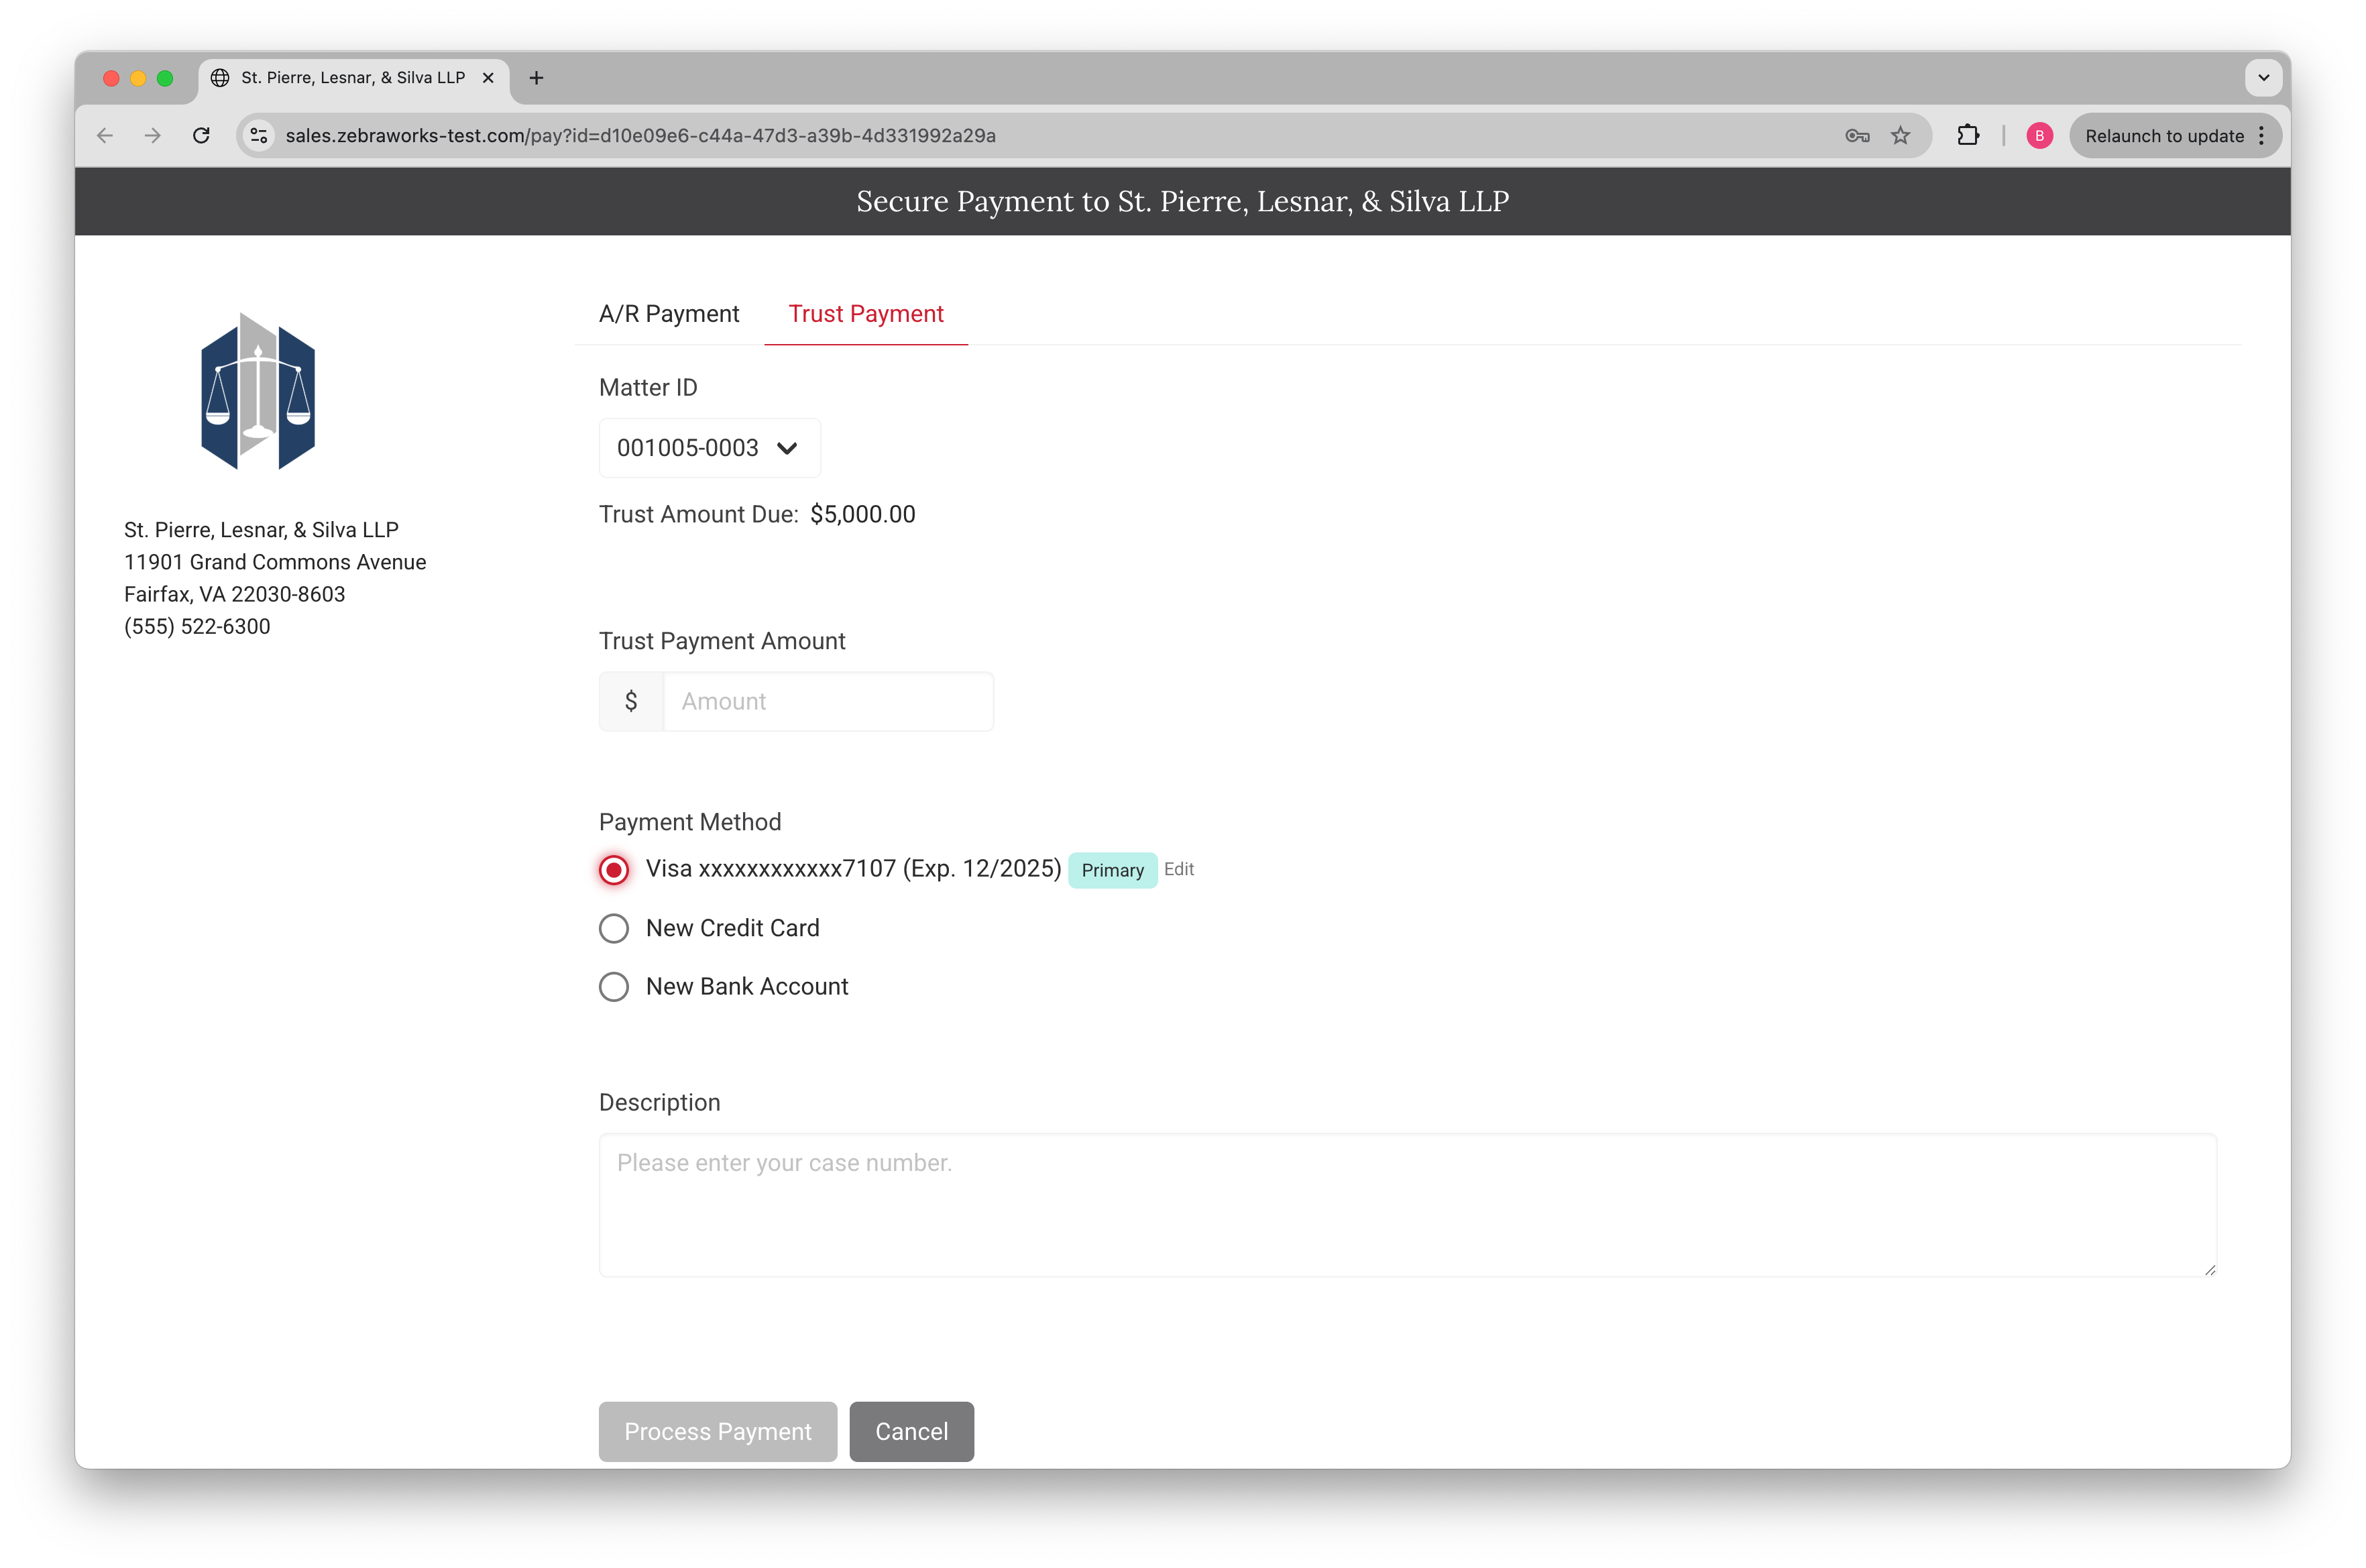
Task: Select the Trust Payment tab
Action: pyautogui.click(x=865, y=314)
